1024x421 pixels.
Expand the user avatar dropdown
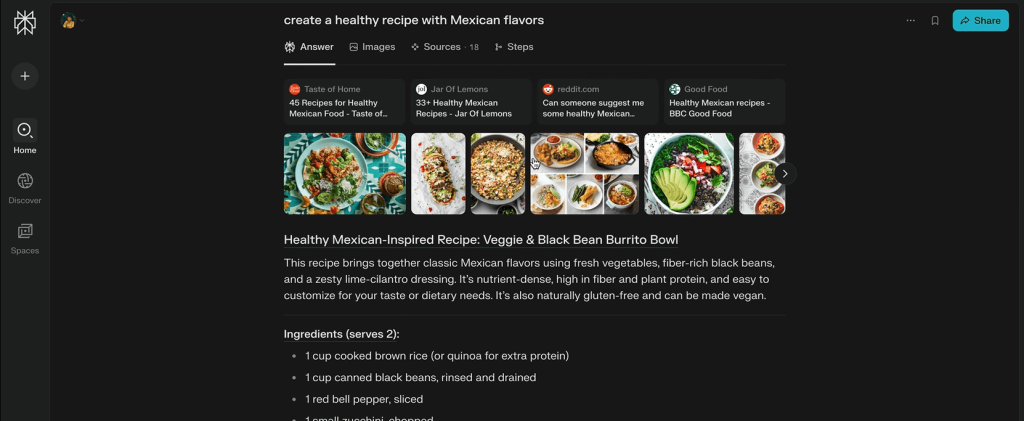pyautogui.click(x=72, y=20)
